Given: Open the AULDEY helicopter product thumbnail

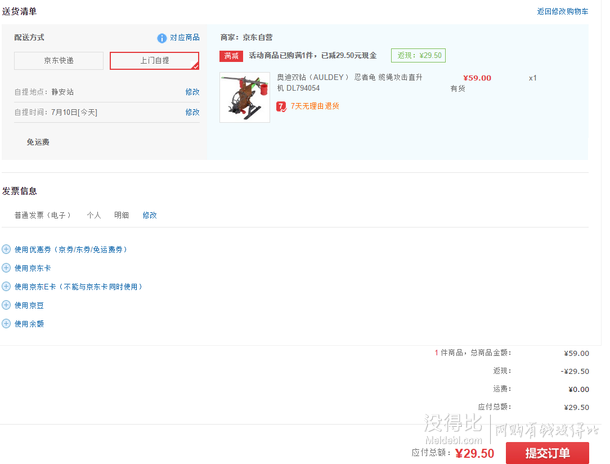Looking at the screenshot, I should tap(245, 97).
